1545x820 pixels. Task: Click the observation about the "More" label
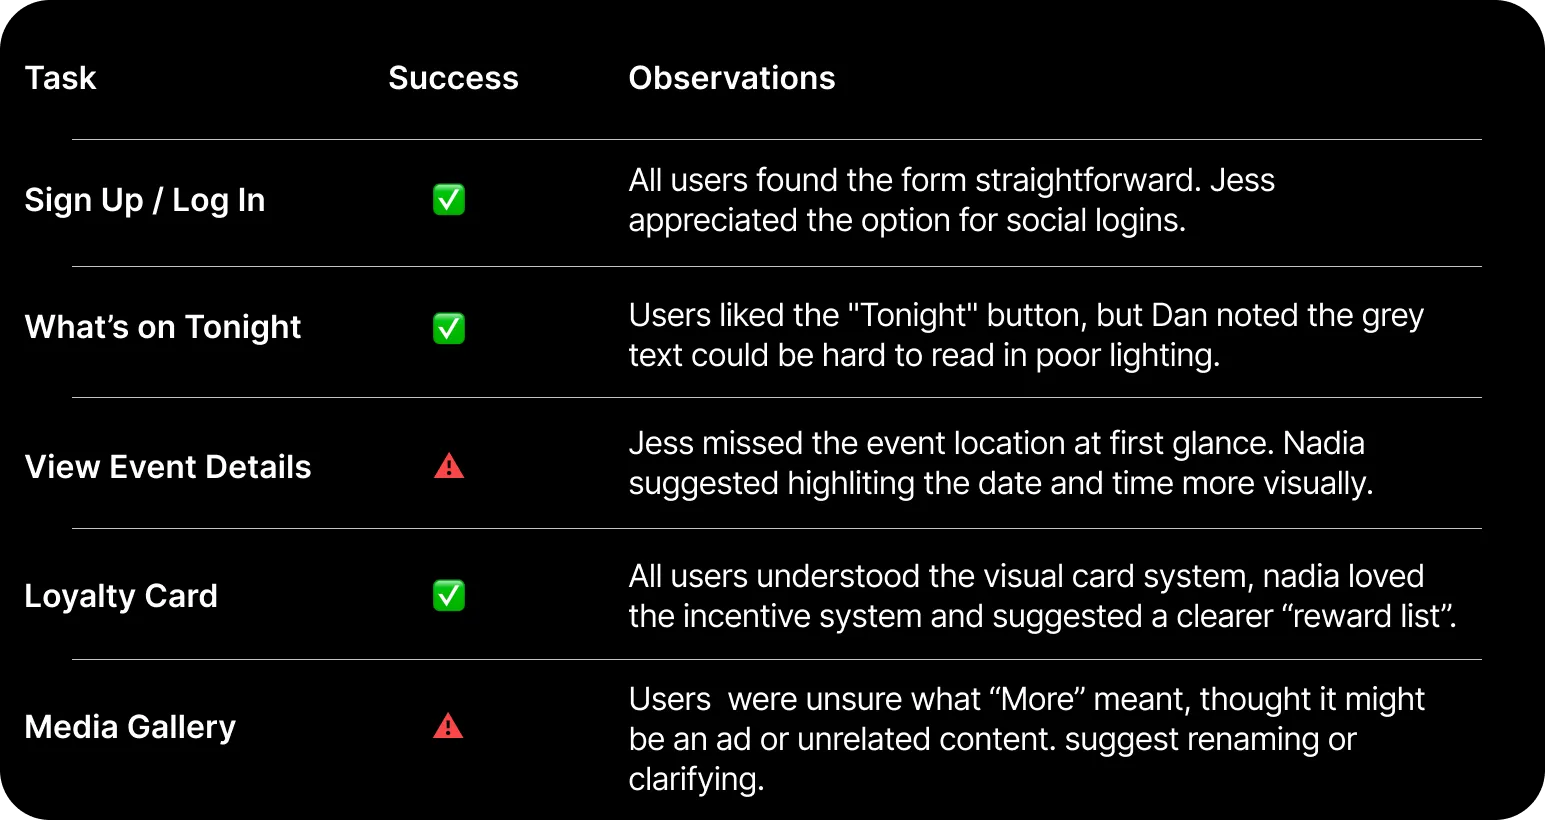(1025, 739)
